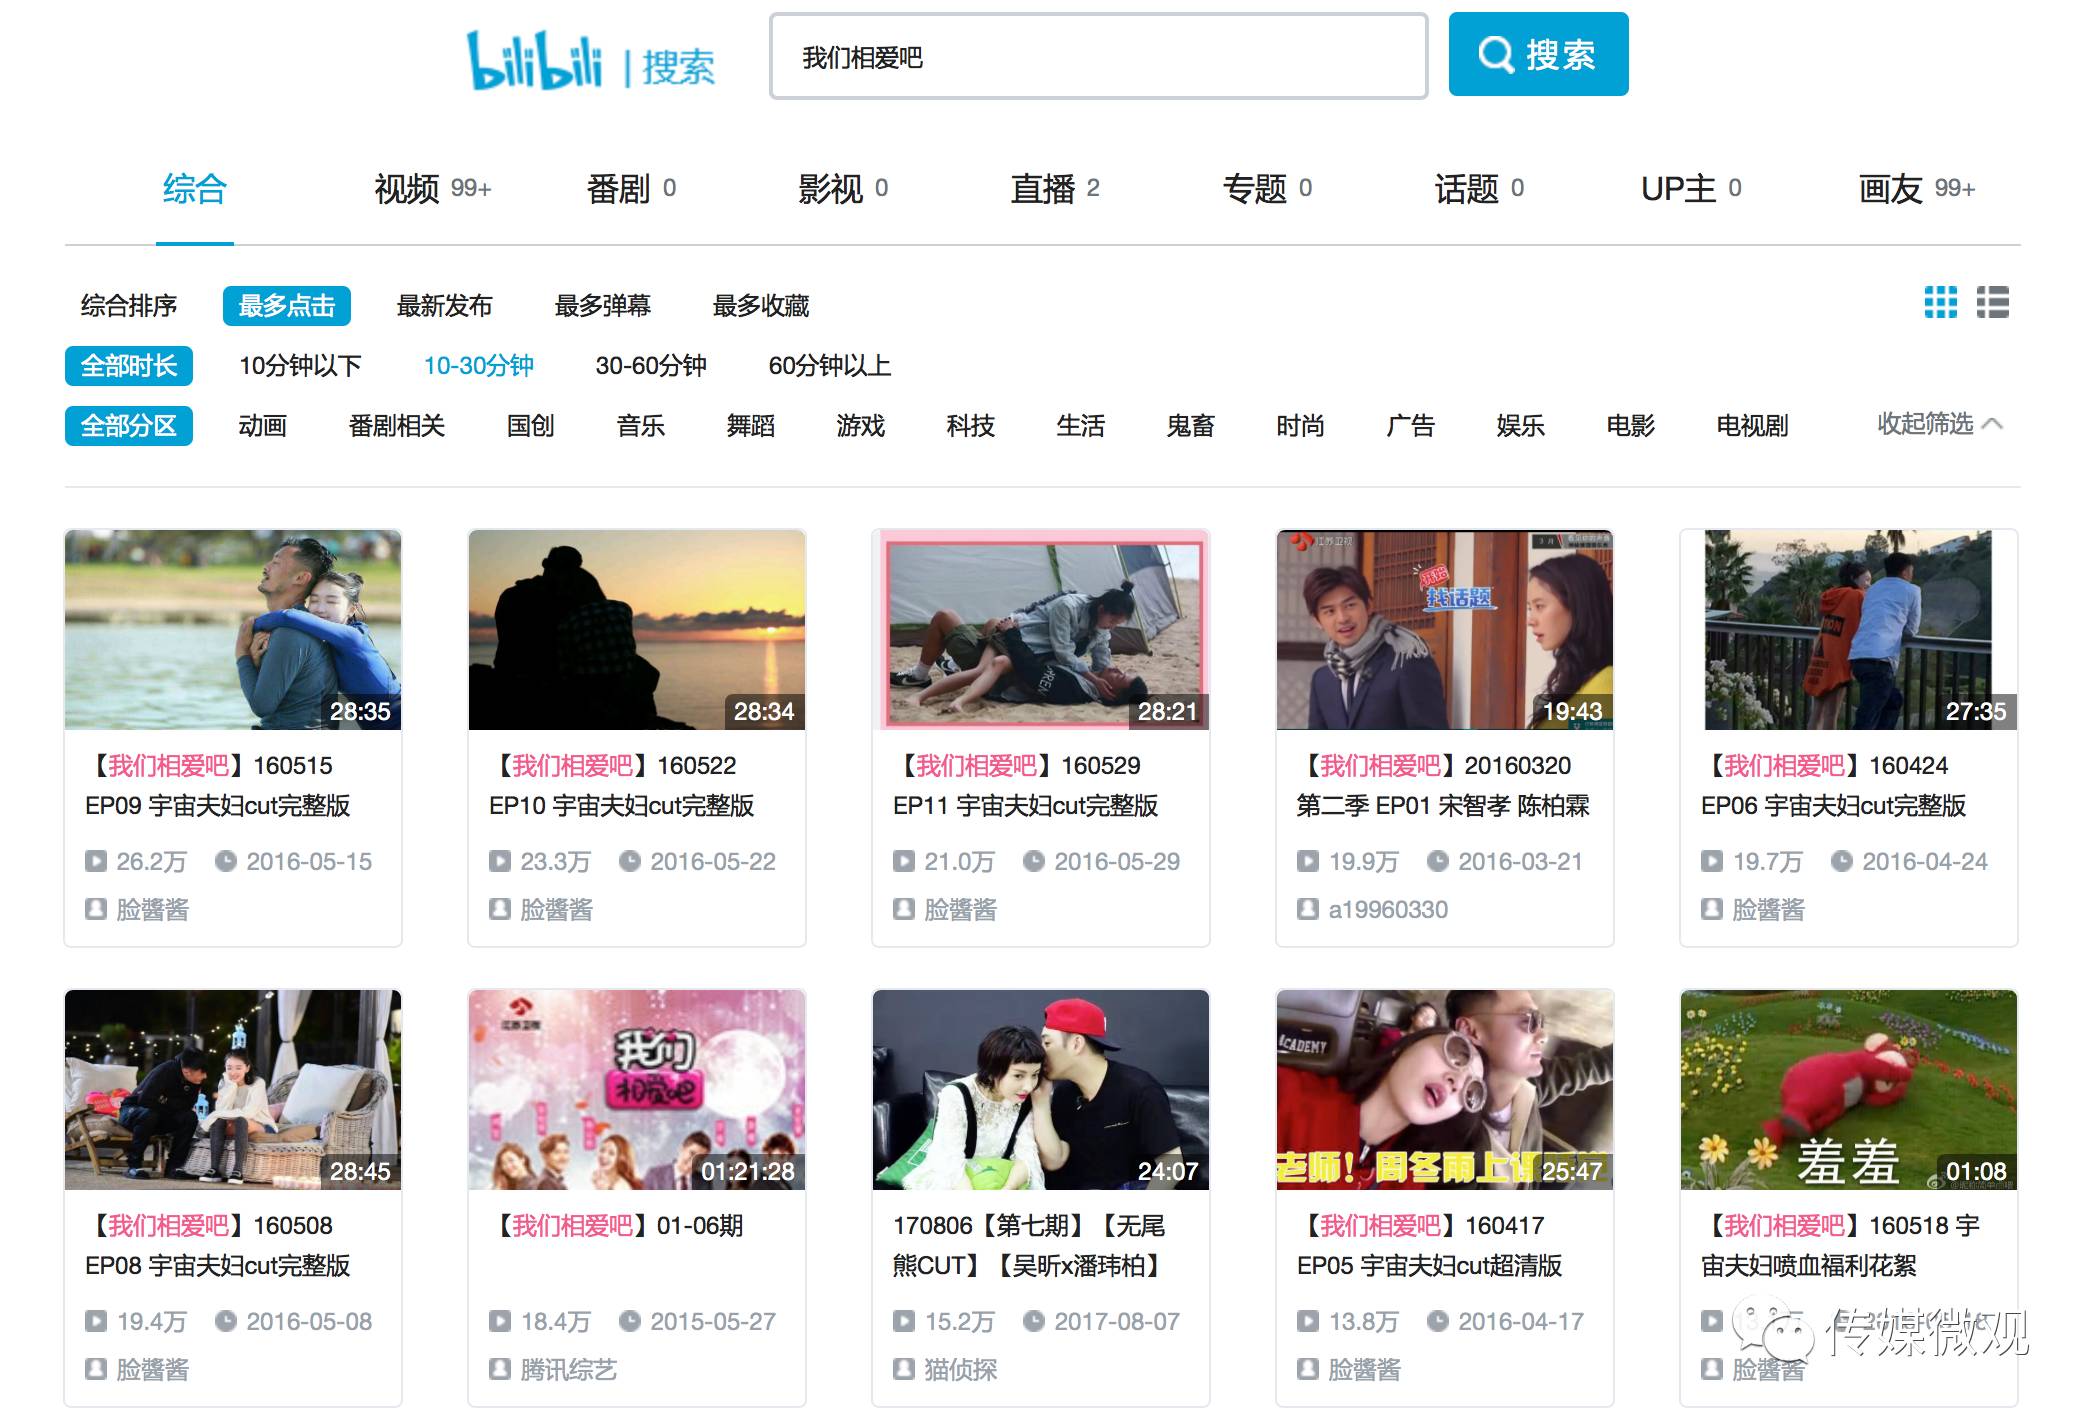2100x1426 pixels.
Task: Open the 羞羞 video thumbnail
Action: [x=1847, y=1089]
